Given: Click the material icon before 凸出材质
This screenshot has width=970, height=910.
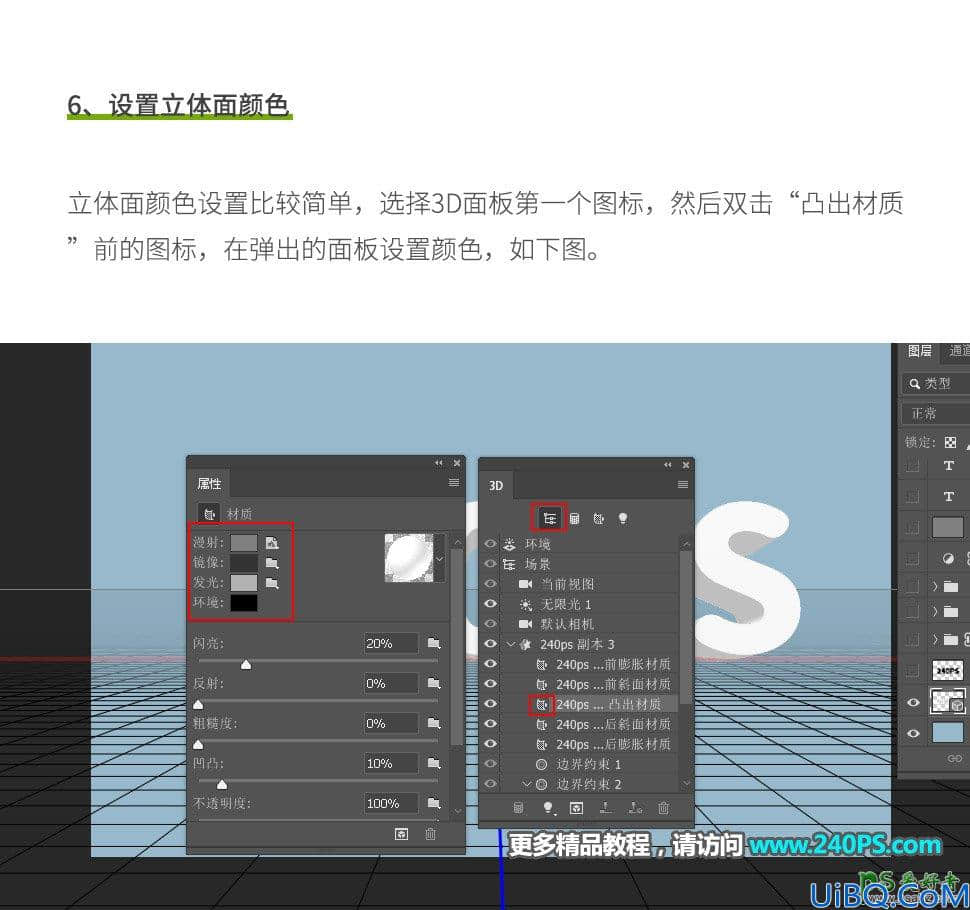Looking at the screenshot, I should [542, 704].
